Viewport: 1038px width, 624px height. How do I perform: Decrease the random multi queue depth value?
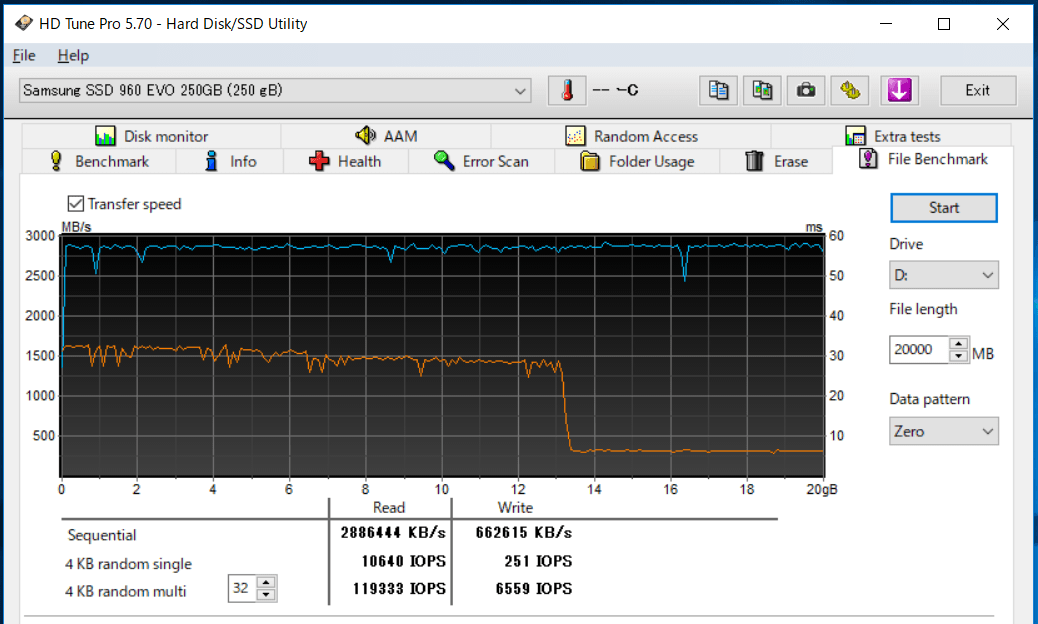click(x=266, y=595)
